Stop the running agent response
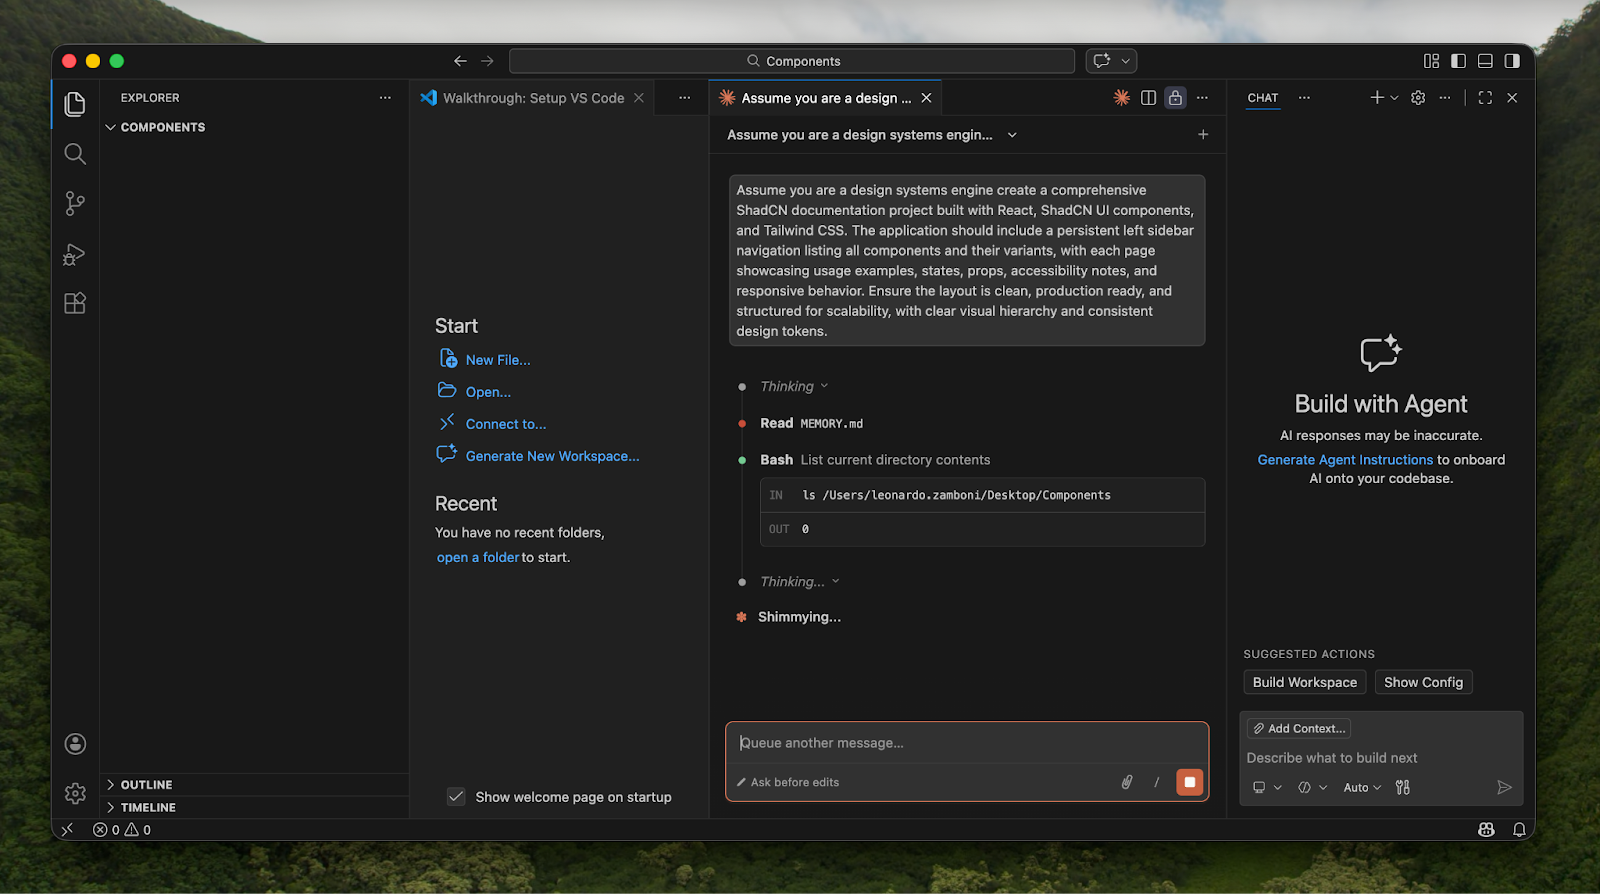Screen dimensions: 1600x894 tap(1189, 782)
